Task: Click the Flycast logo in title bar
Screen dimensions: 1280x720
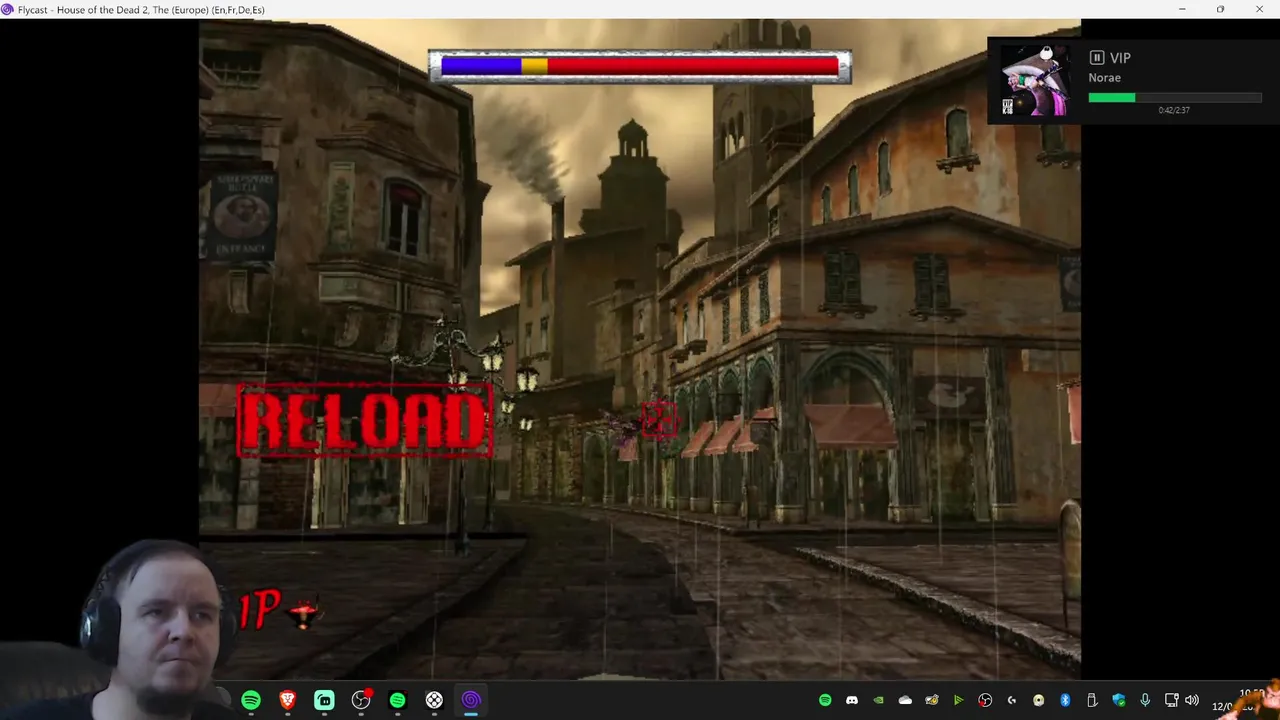Action: point(8,9)
